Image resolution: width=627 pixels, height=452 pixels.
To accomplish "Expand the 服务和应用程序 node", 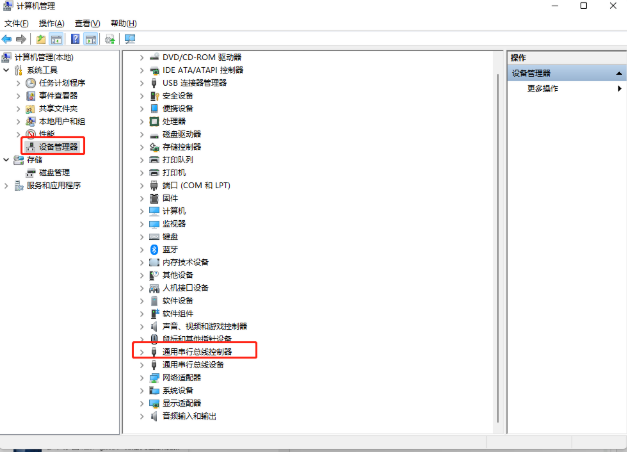I will [7, 185].
